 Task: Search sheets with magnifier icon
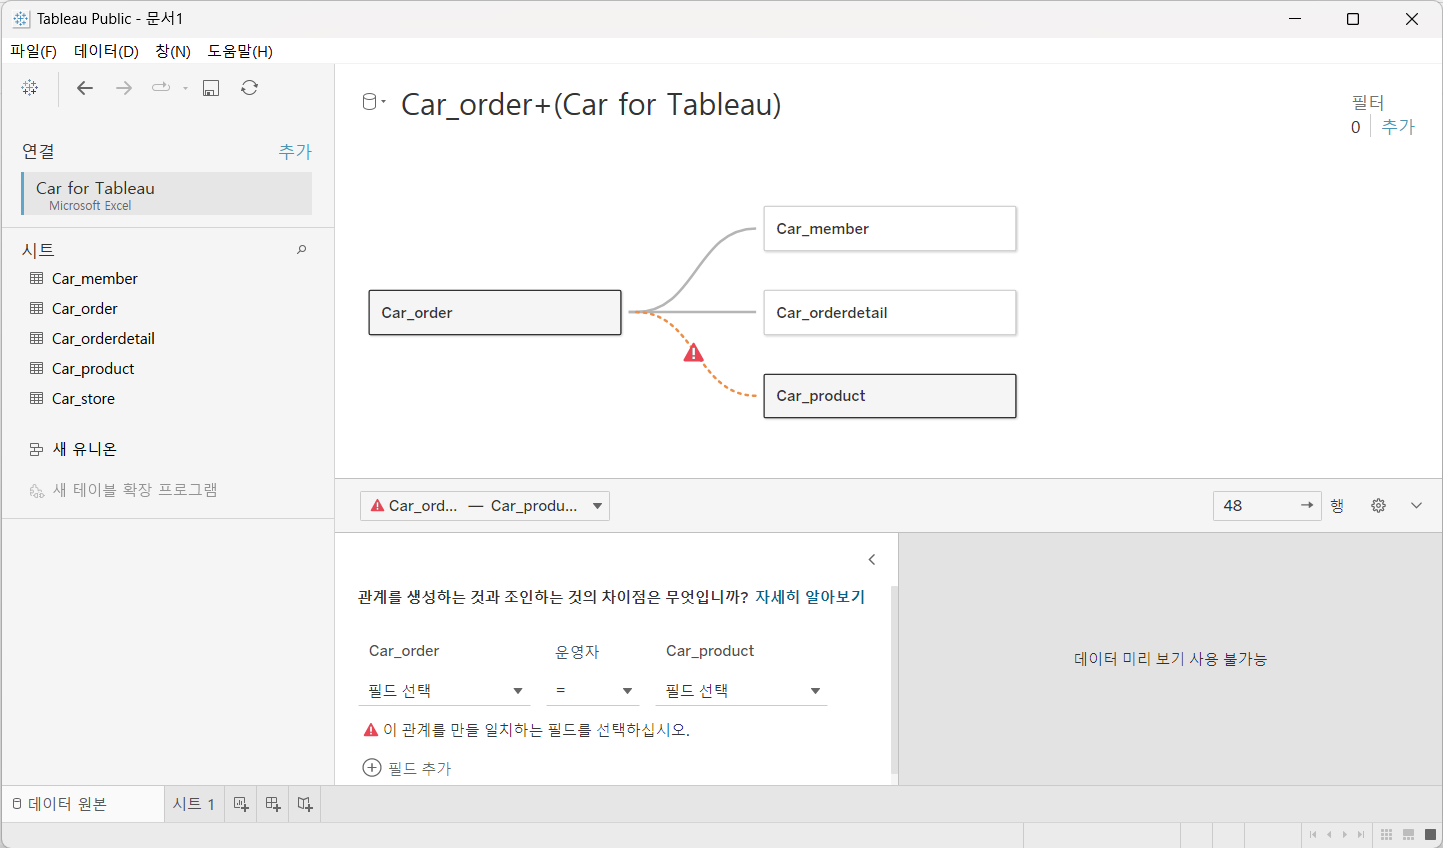tap(301, 250)
